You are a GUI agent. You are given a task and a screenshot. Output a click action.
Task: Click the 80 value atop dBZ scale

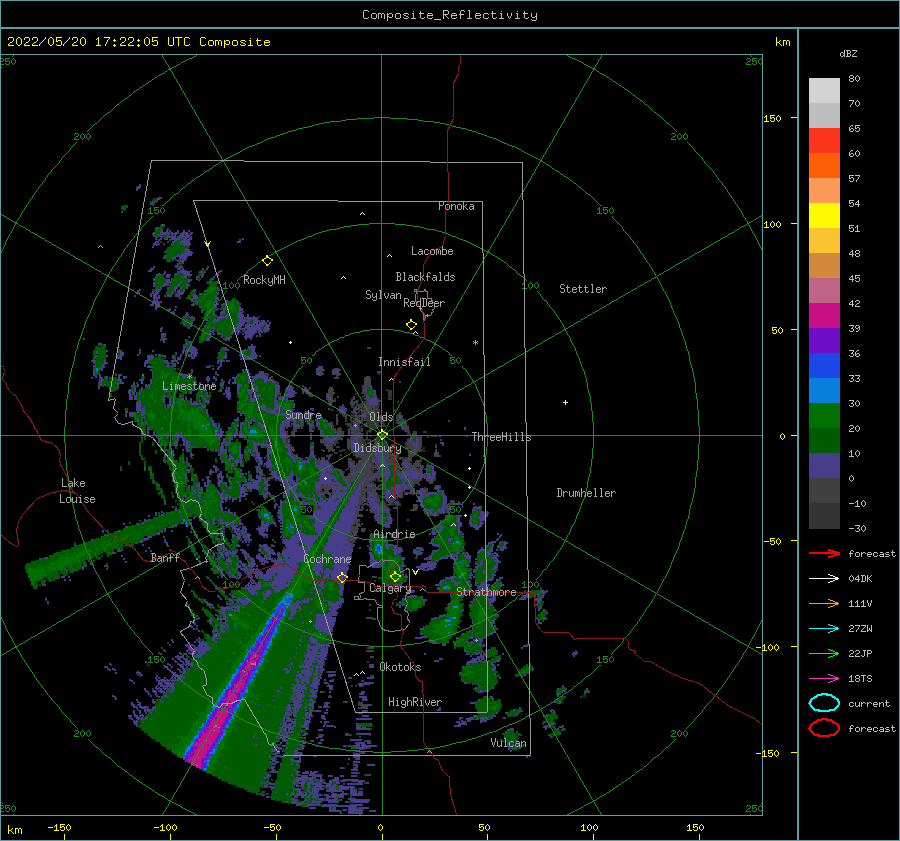point(854,79)
